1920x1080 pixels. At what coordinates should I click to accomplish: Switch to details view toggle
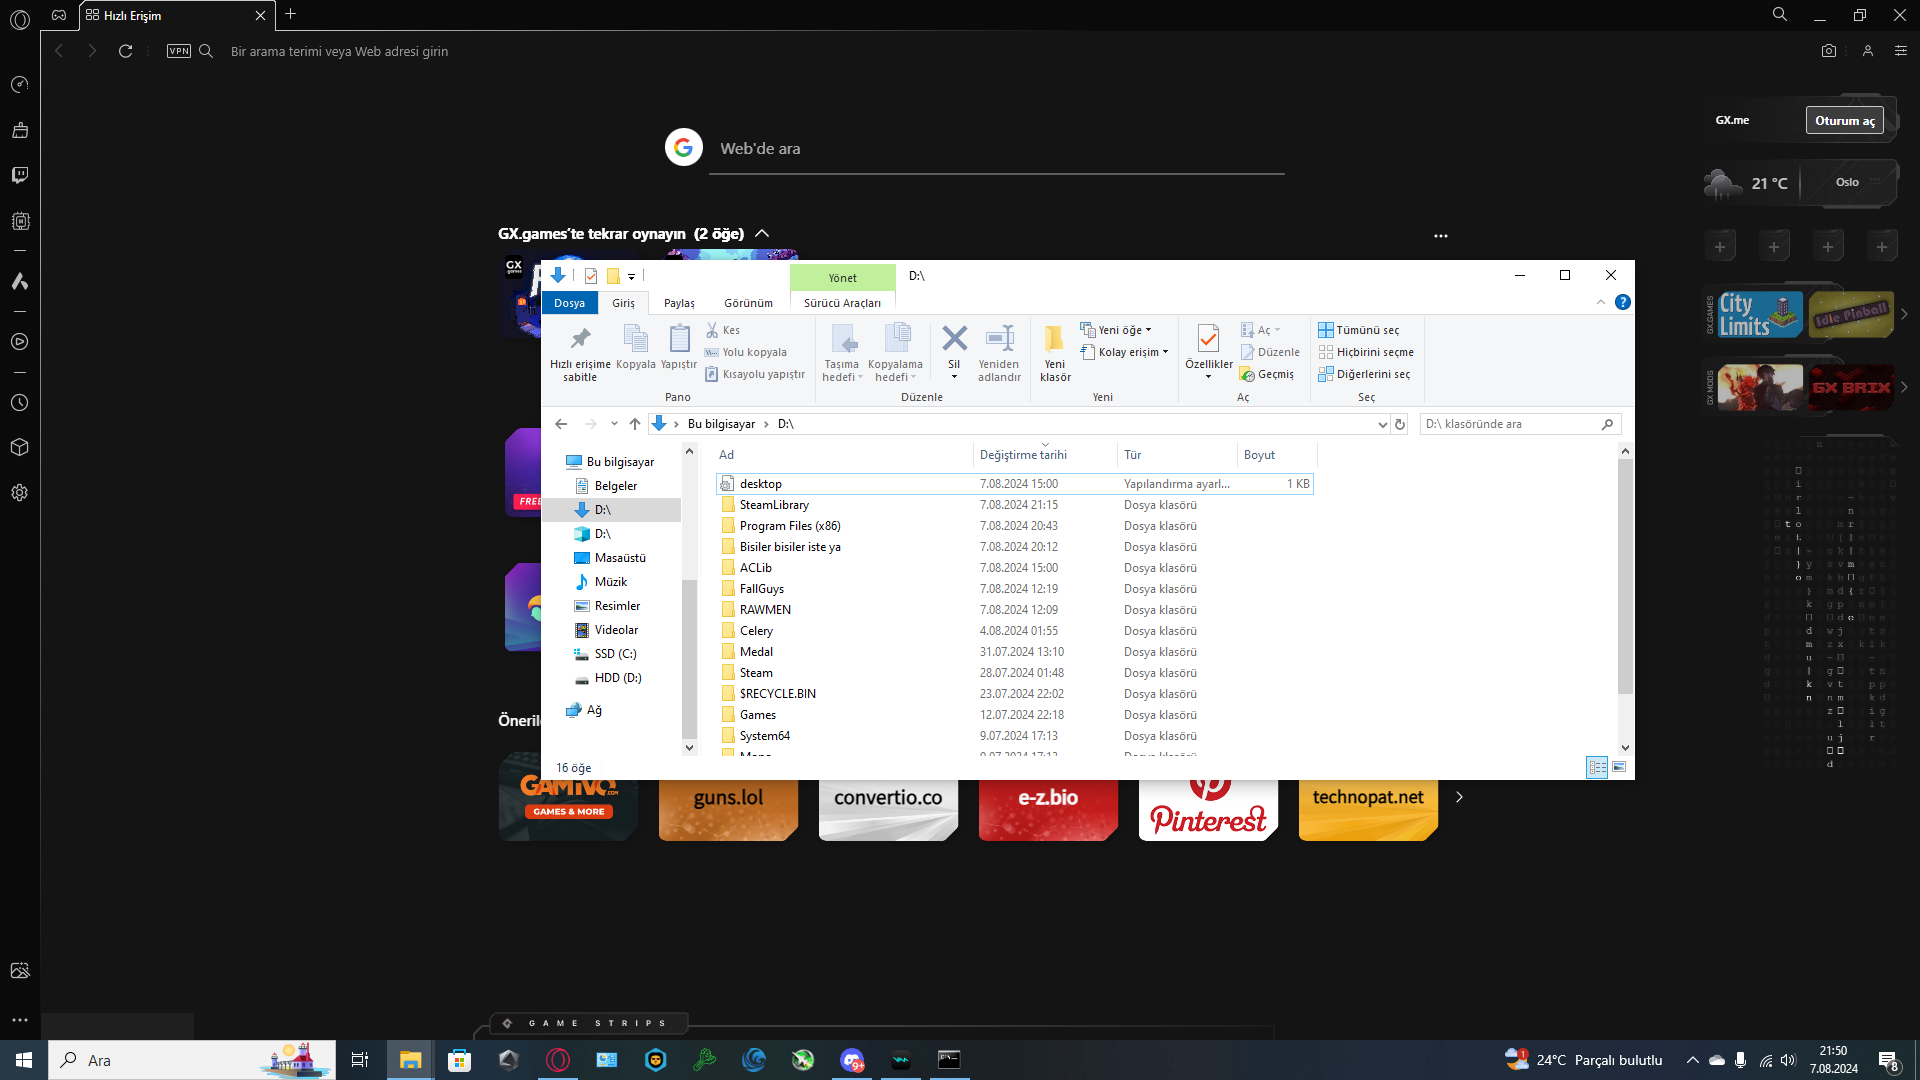pyautogui.click(x=1597, y=767)
